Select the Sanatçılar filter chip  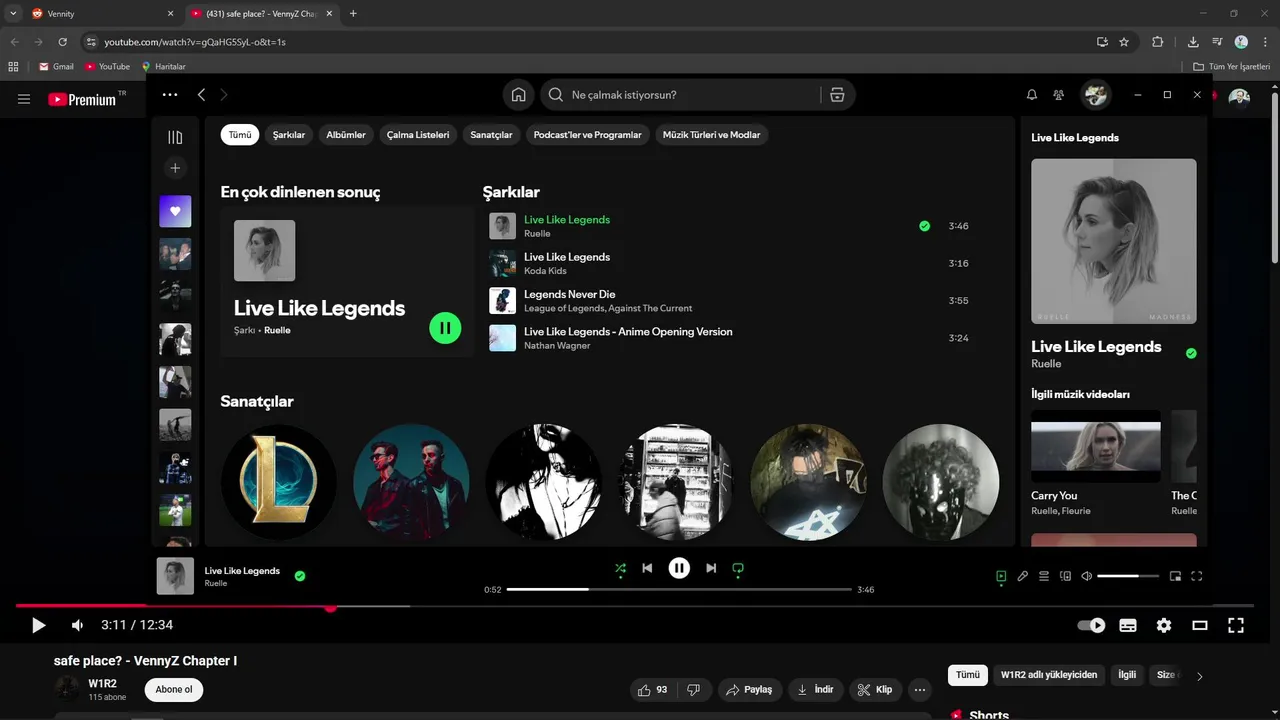click(491, 135)
